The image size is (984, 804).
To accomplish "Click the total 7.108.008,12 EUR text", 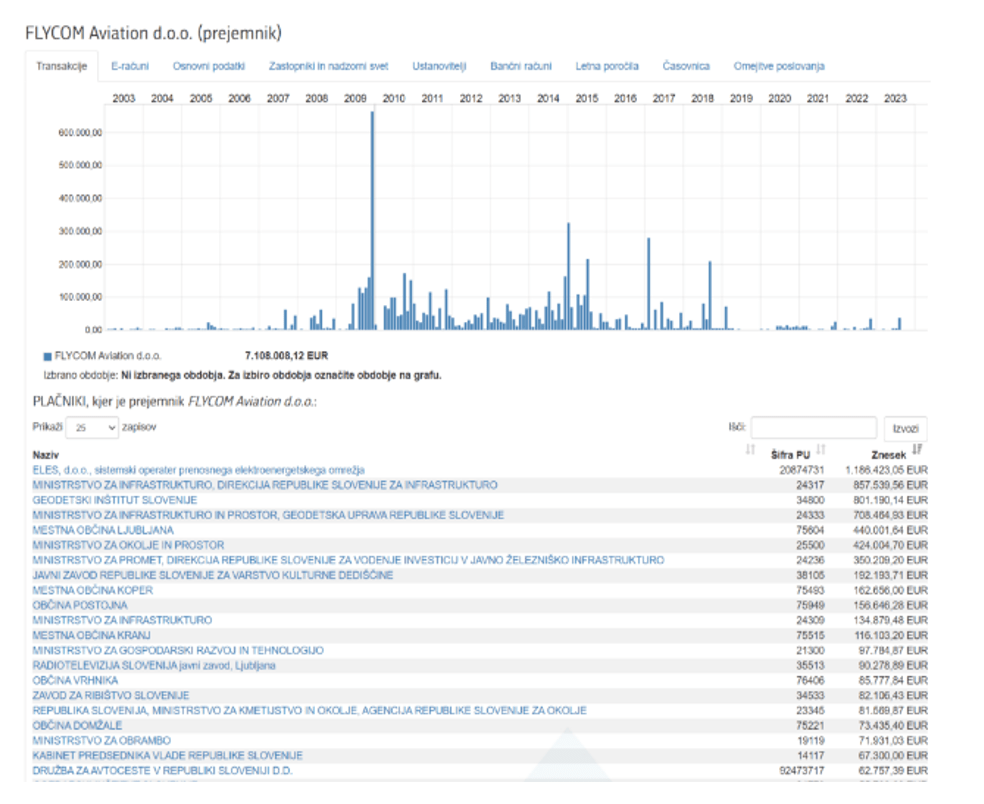I will click(286, 356).
